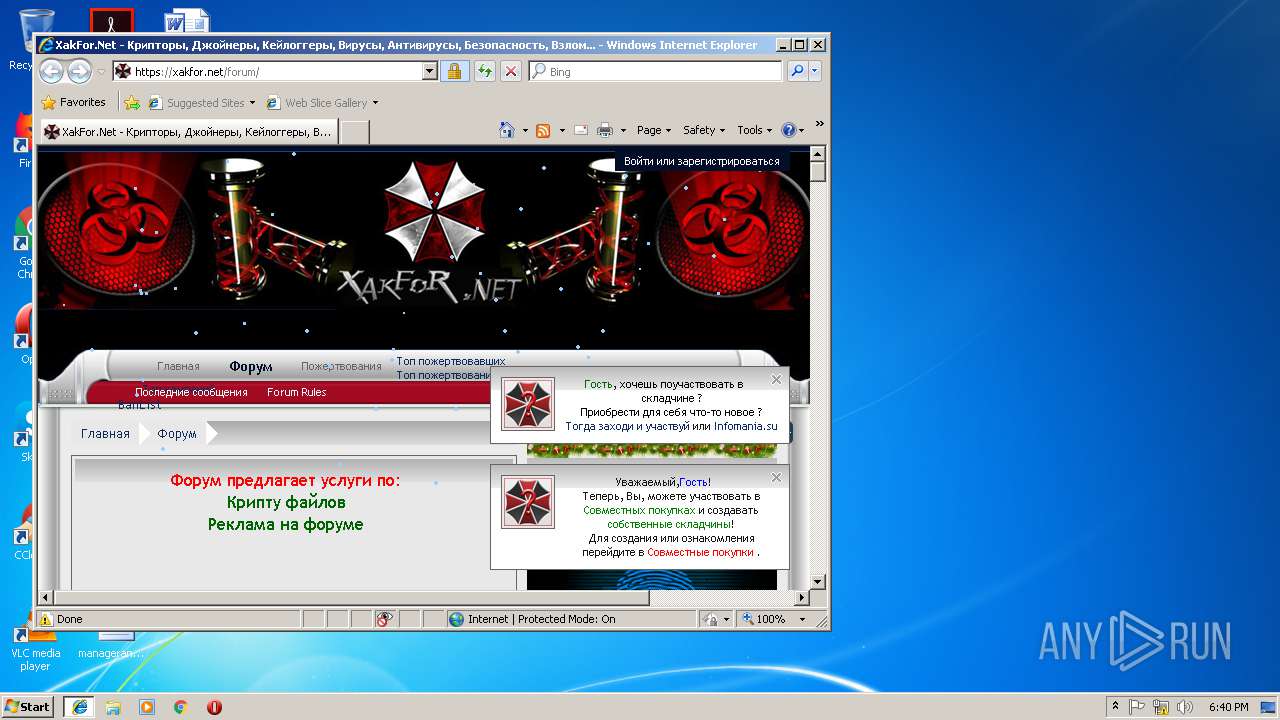Open the Start menu
This screenshot has height=720, width=1280.
pyautogui.click(x=28, y=706)
